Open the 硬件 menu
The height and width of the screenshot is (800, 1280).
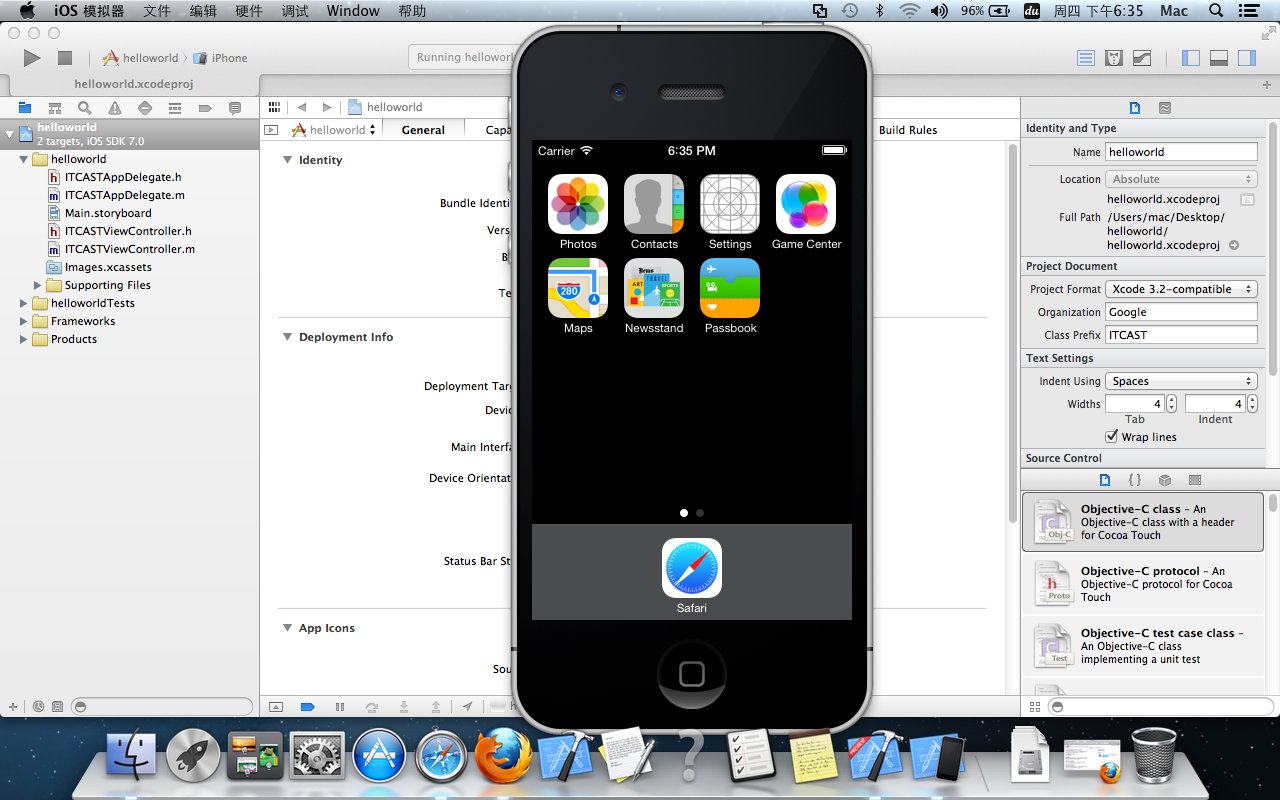[248, 11]
